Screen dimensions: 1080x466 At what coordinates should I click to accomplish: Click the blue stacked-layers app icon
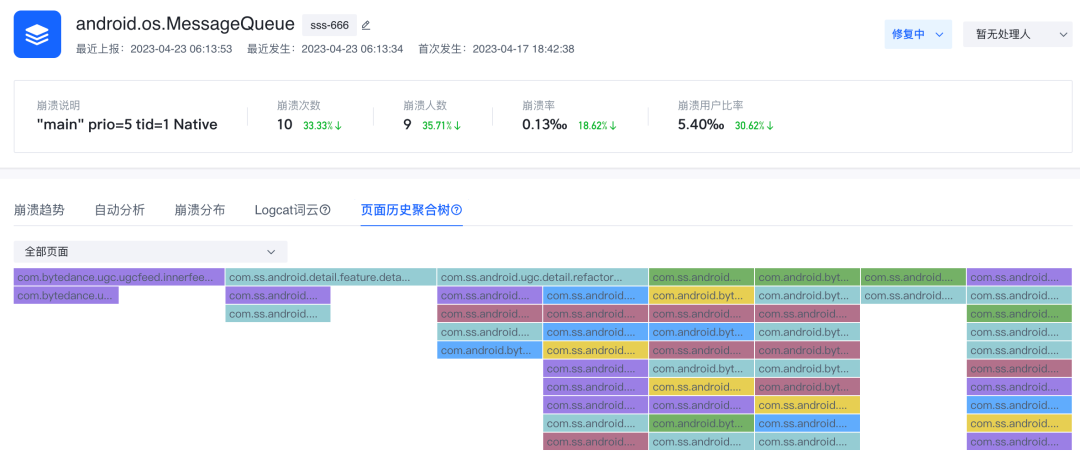(37, 34)
